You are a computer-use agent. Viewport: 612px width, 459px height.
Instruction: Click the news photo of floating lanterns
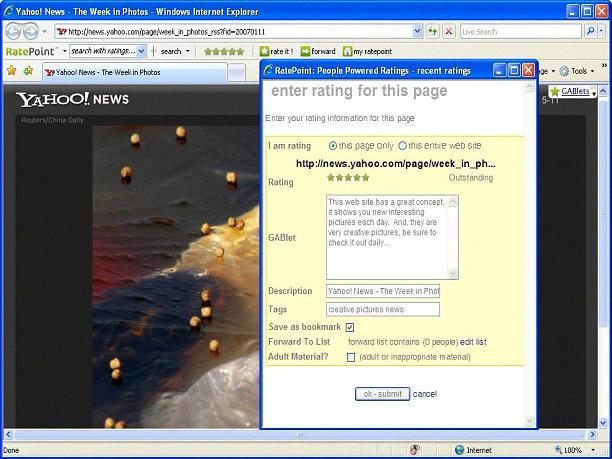click(176, 276)
